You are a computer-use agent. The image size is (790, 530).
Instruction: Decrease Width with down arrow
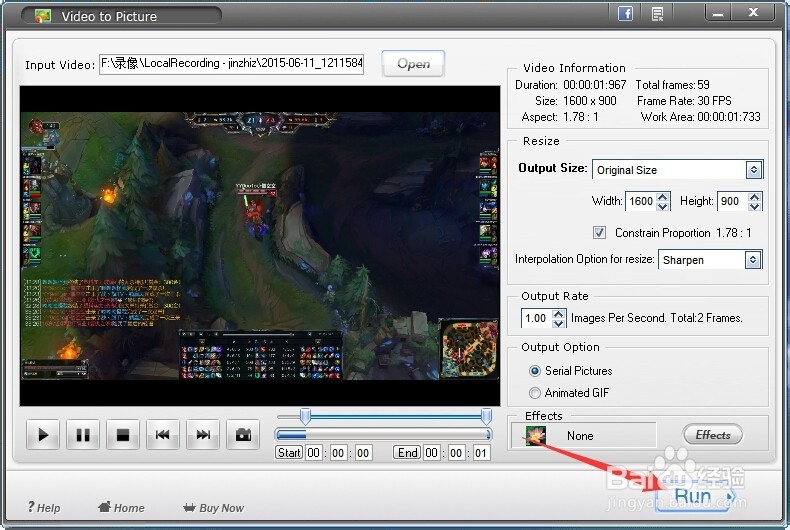tap(663, 206)
